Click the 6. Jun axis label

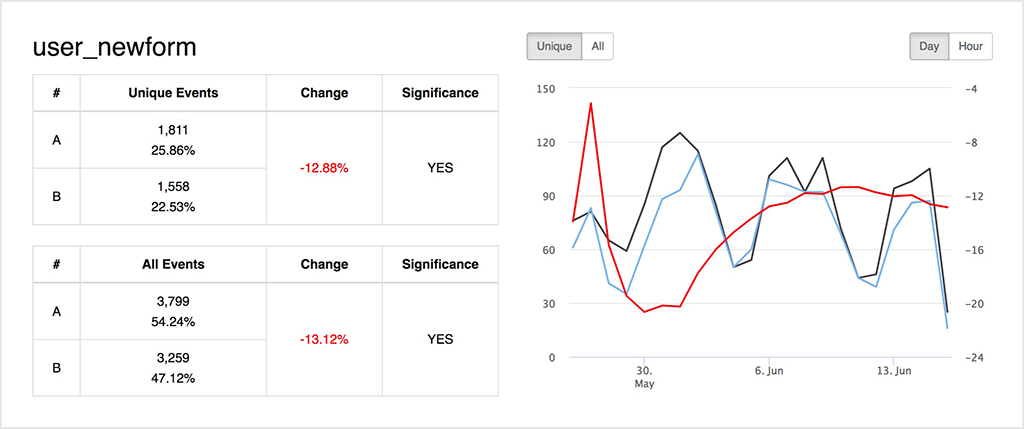click(x=769, y=370)
